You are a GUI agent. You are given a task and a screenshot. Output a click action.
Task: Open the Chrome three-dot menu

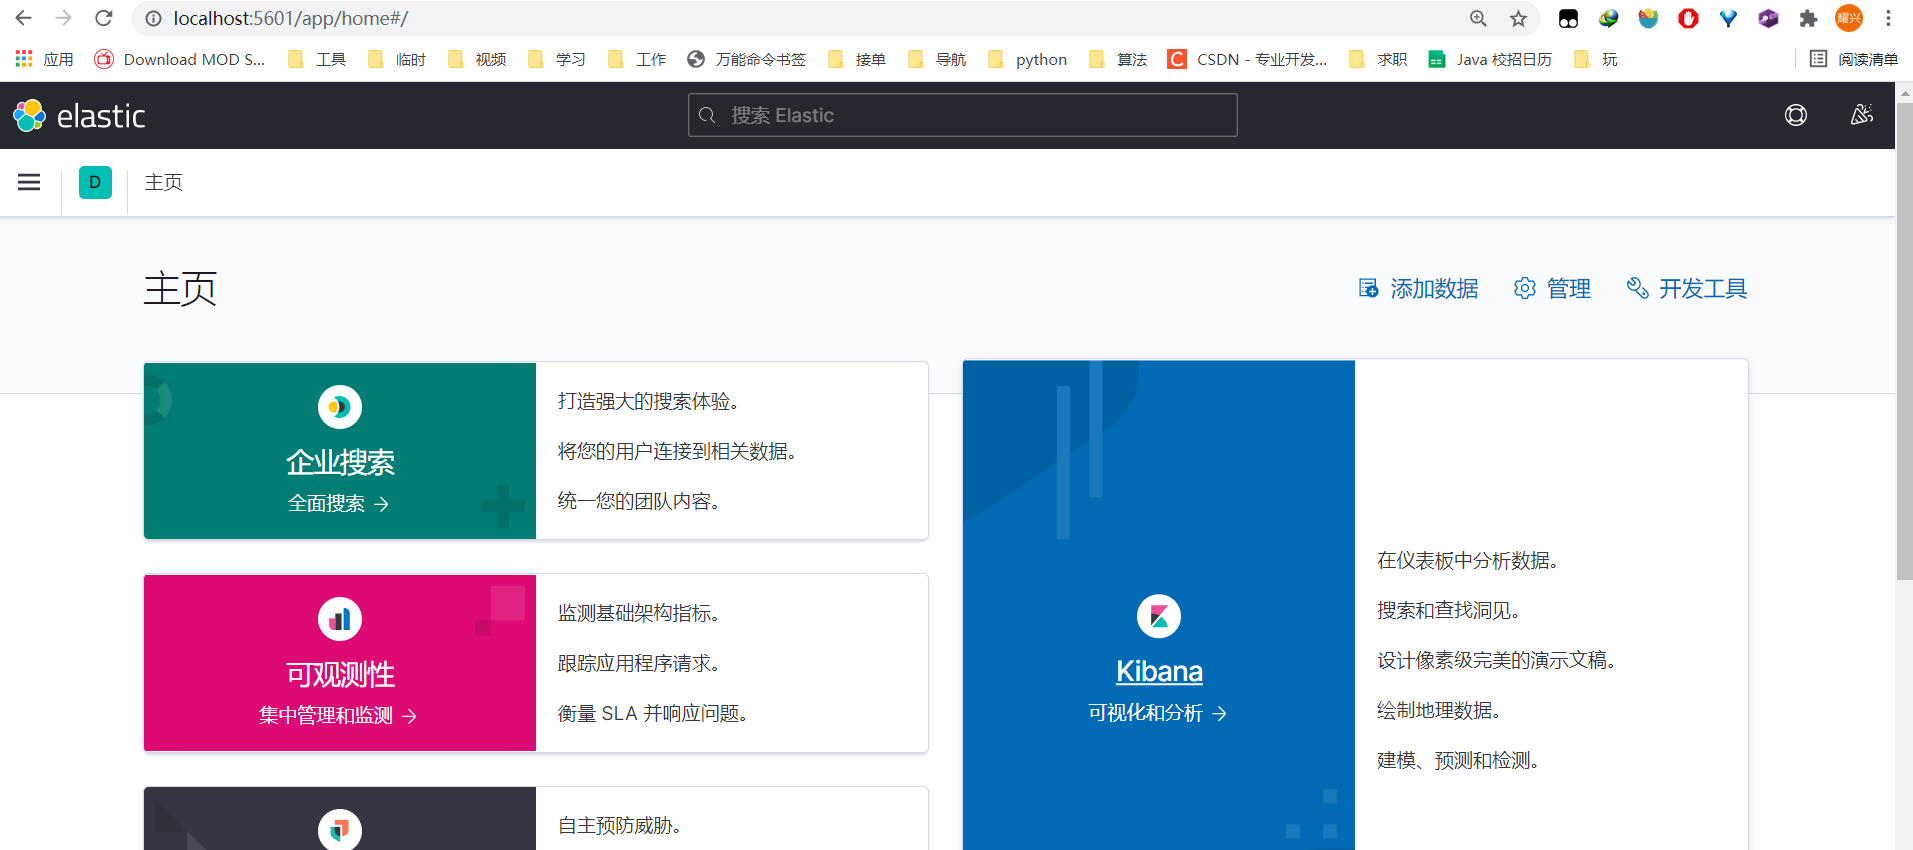[x=1888, y=18]
